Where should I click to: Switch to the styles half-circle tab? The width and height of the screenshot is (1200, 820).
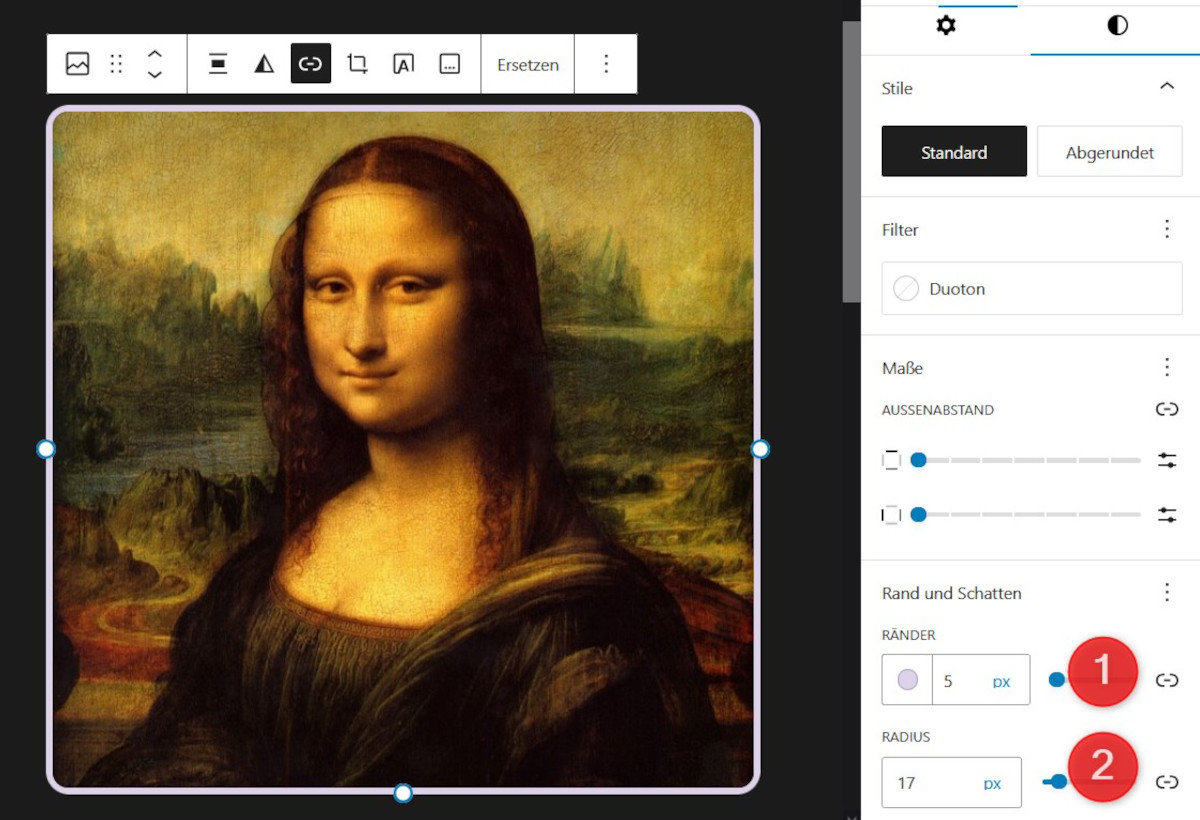click(1117, 26)
